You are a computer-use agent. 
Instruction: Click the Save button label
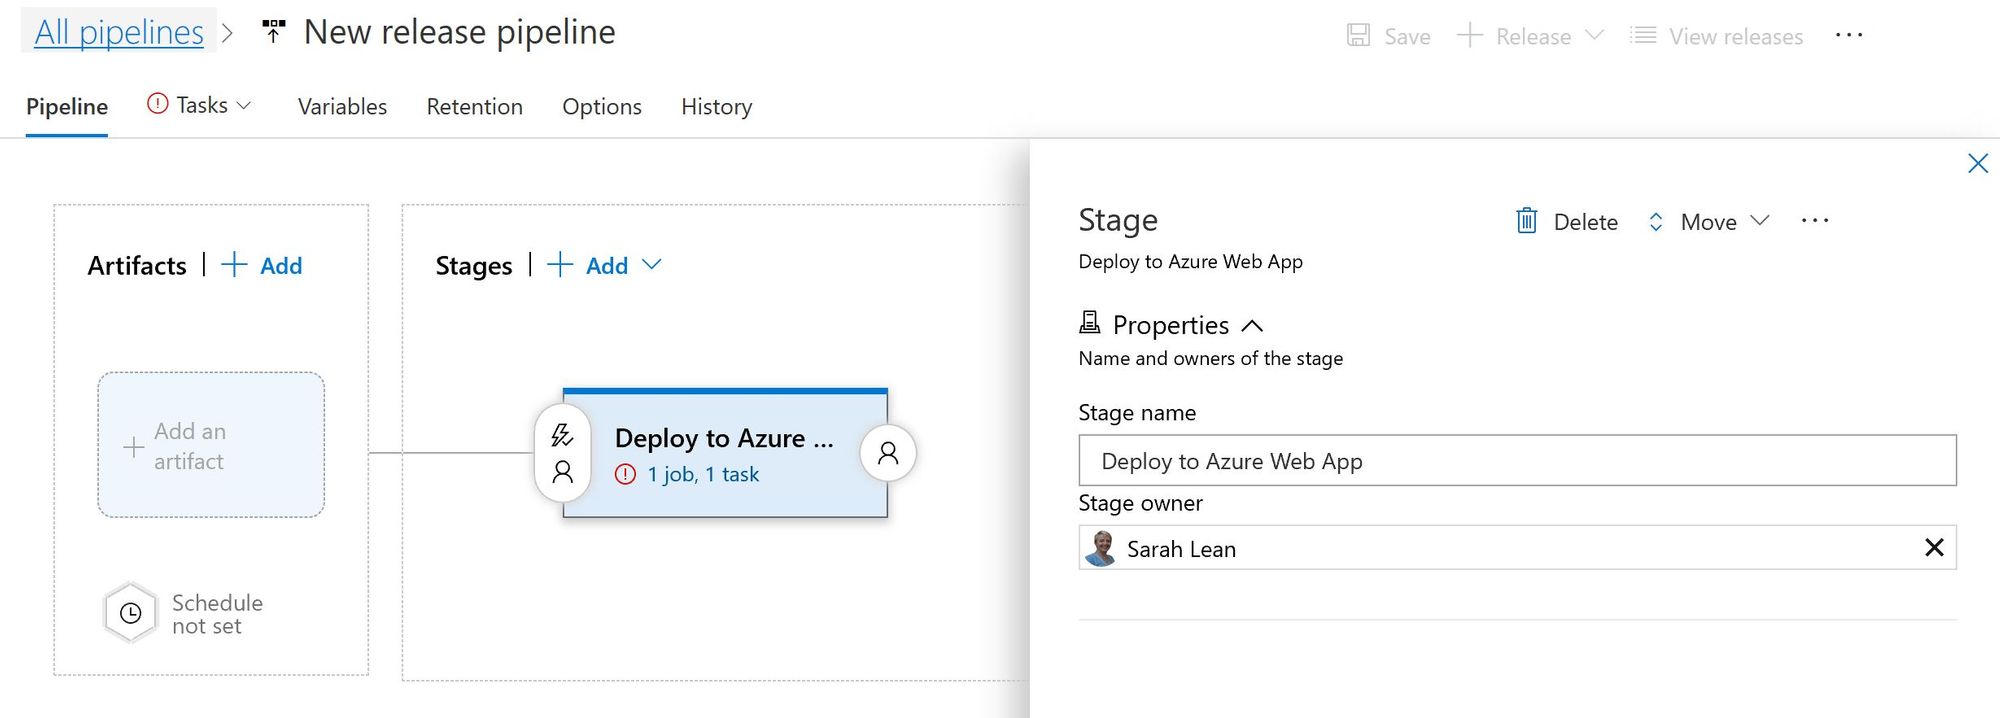pyautogui.click(x=1407, y=37)
